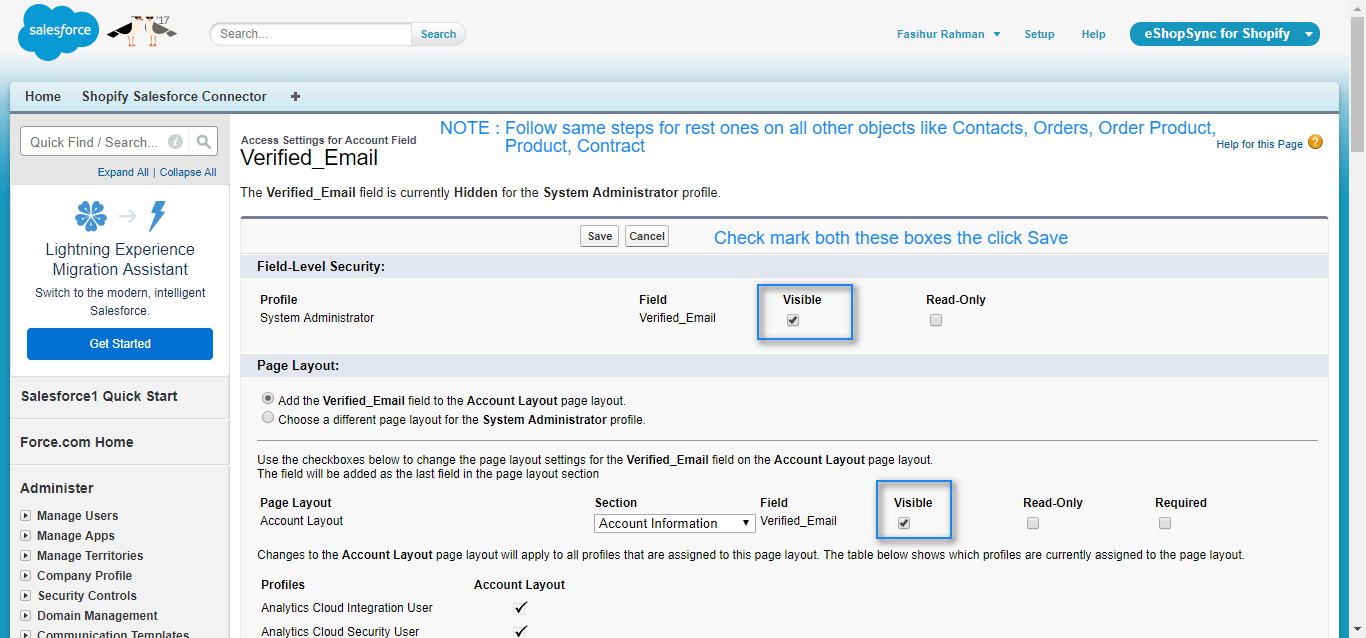1366x638 pixels.
Task: Toggle Page Layout Visible checkbox
Action: point(904,523)
